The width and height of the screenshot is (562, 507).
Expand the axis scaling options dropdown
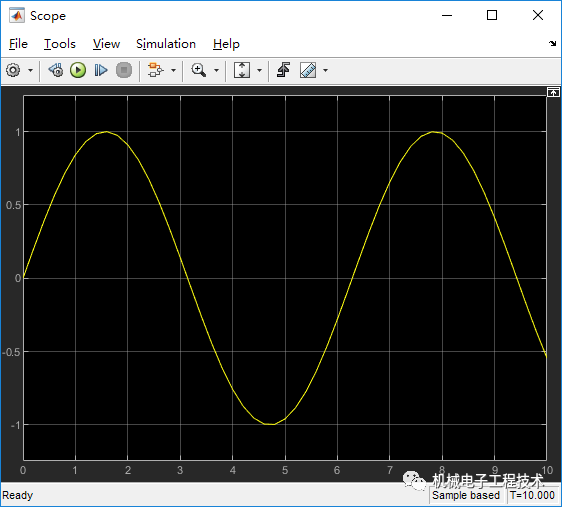tap(259, 70)
